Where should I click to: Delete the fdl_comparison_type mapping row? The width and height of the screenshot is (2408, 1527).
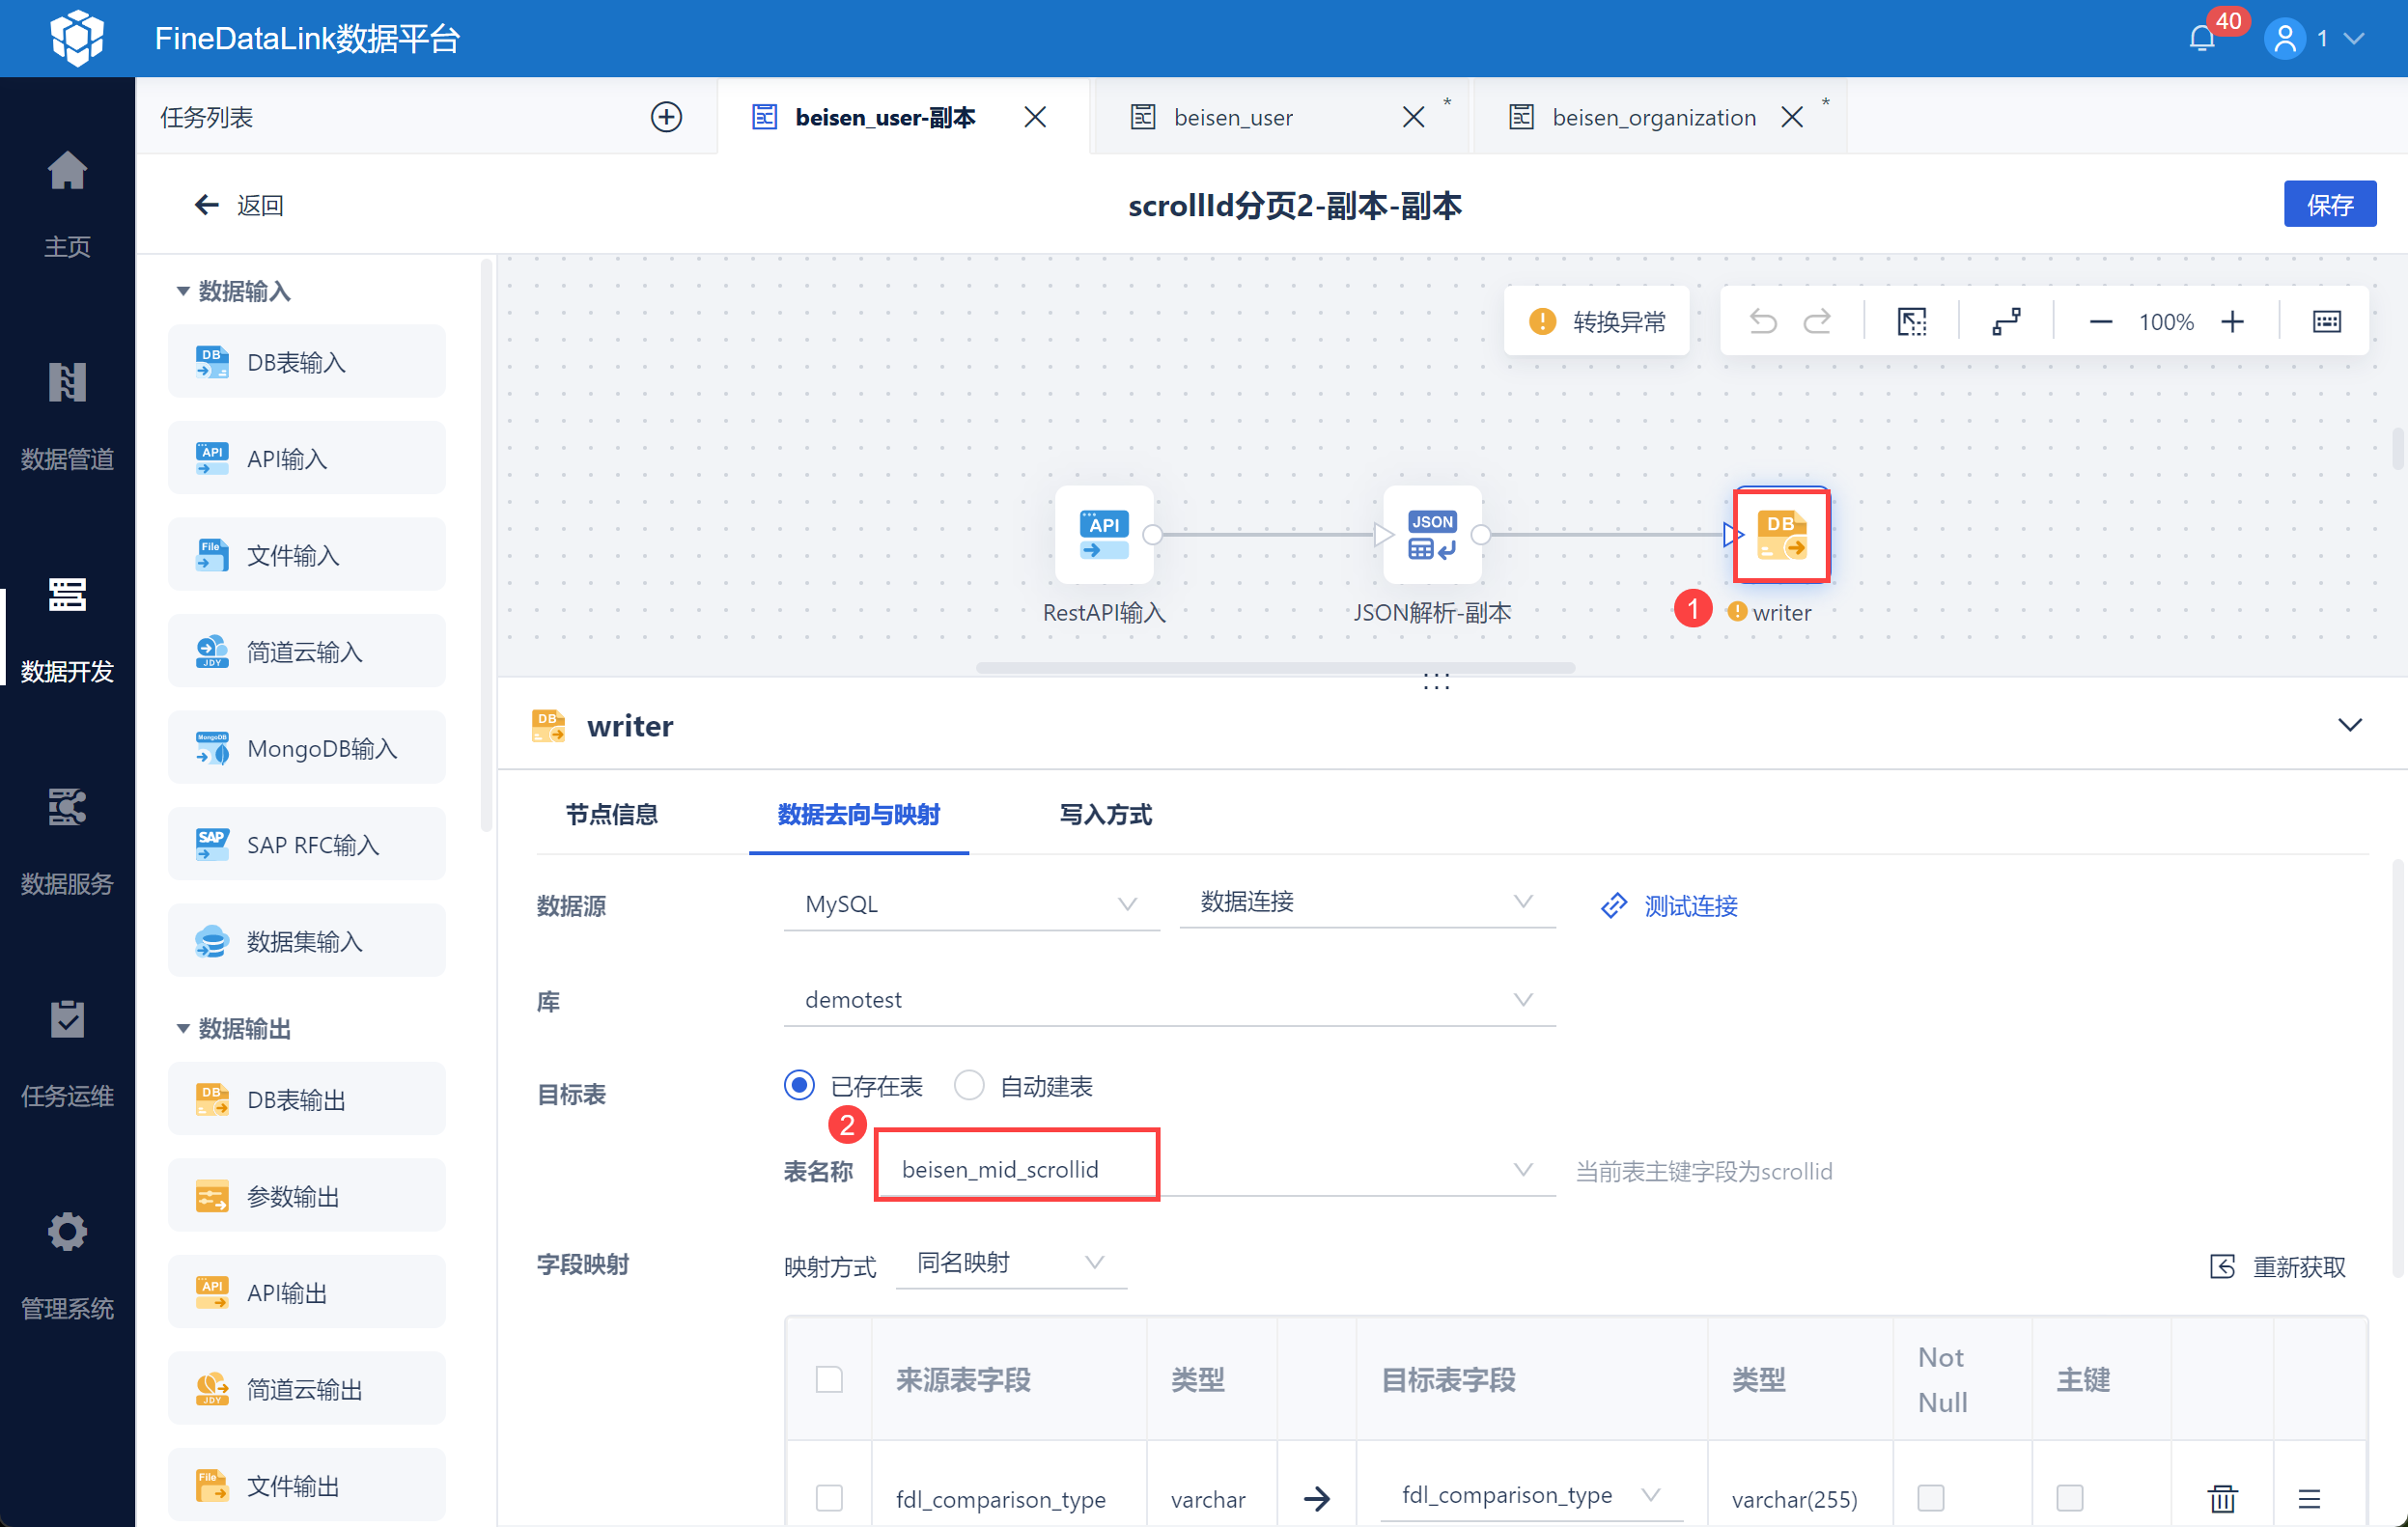(2222, 1497)
